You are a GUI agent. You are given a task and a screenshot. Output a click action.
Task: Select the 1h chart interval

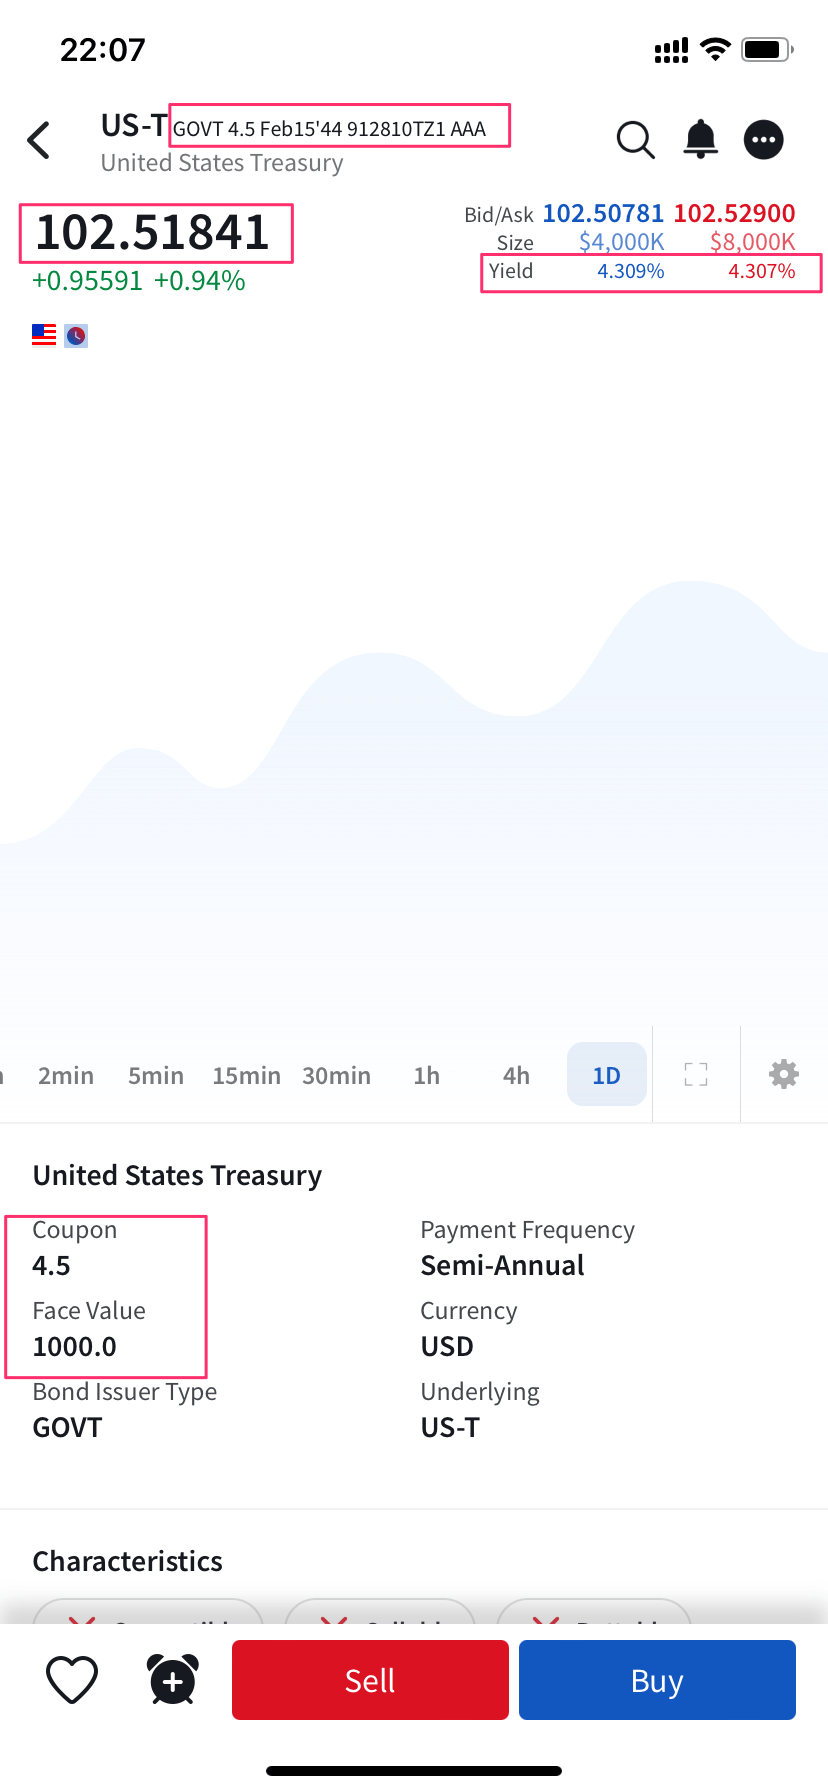[426, 1075]
